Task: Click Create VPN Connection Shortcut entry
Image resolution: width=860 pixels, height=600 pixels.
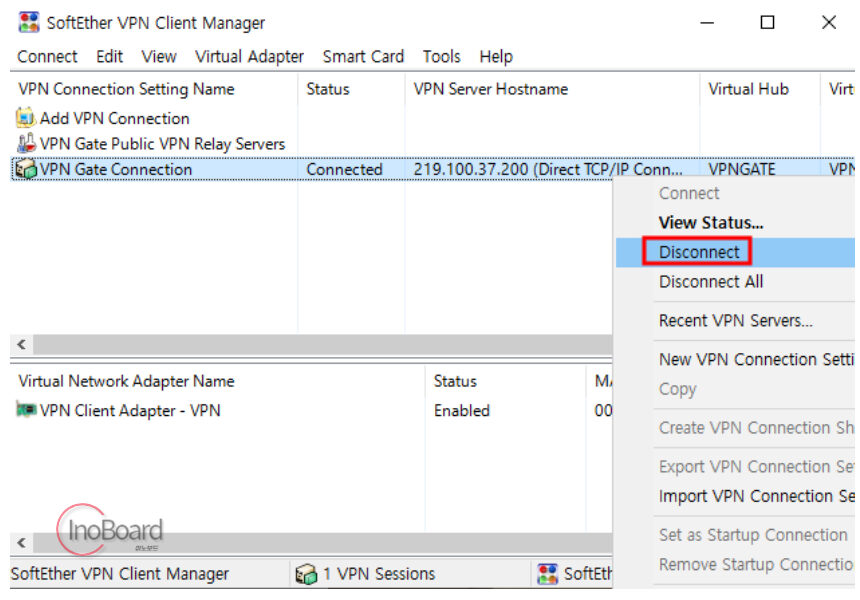Action: point(735,428)
